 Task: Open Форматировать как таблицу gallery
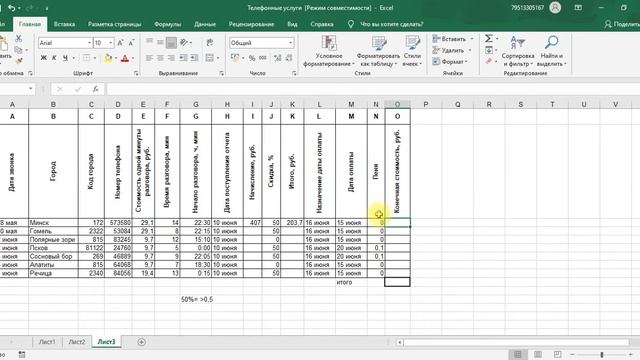pos(378,51)
